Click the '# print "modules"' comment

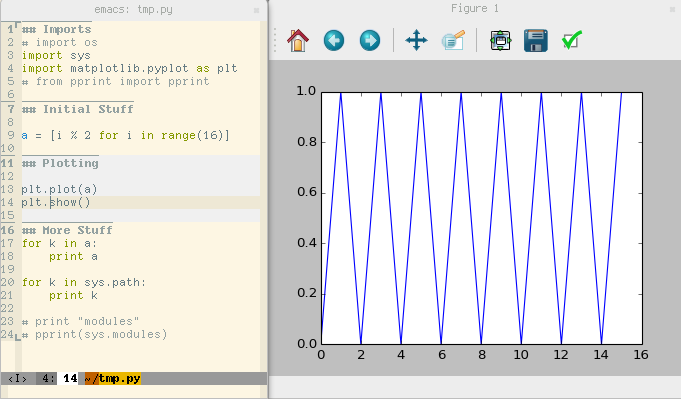click(81, 322)
